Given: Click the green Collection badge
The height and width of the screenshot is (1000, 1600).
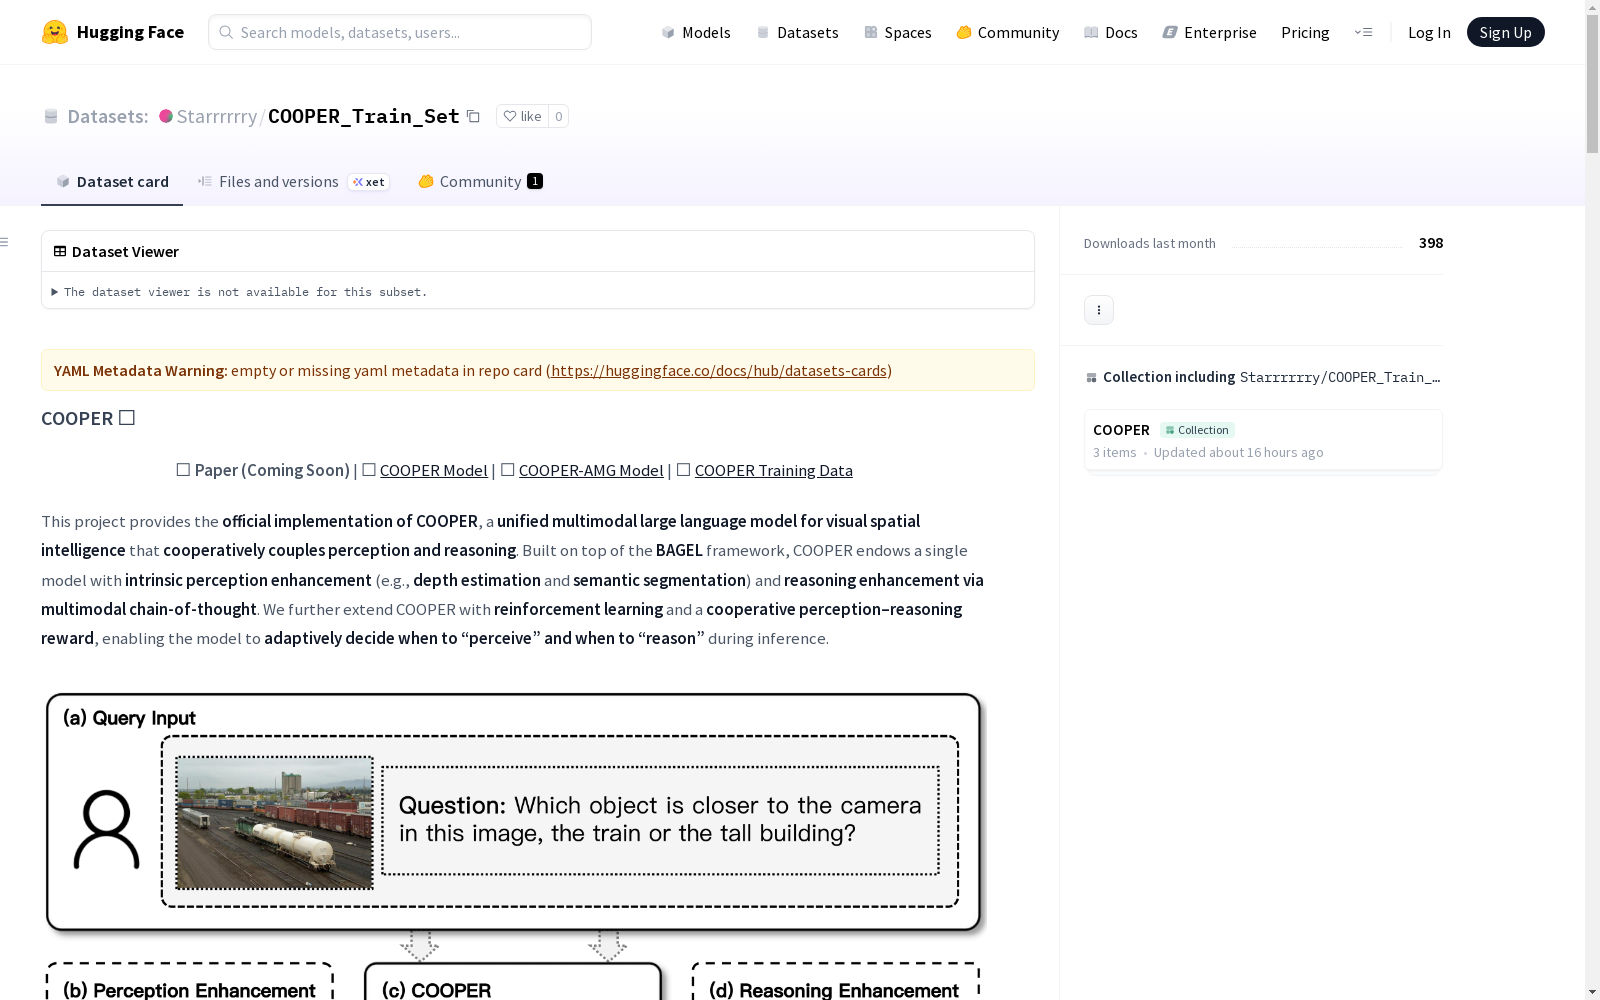Looking at the screenshot, I should pyautogui.click(x=1198, y=430).
